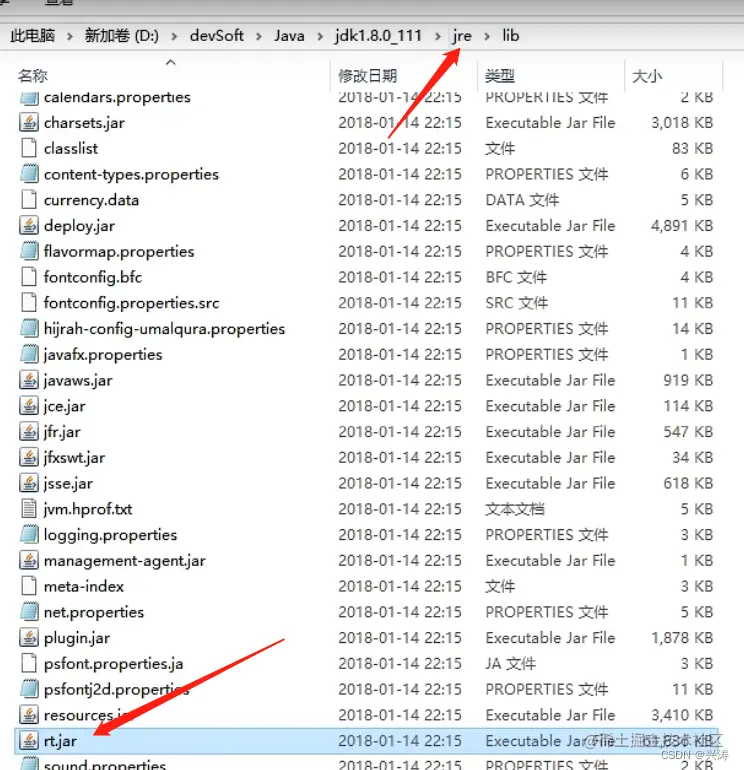
Task: Expand the chevron after 此电脑 in address bar
Action: tap(70, 36)
